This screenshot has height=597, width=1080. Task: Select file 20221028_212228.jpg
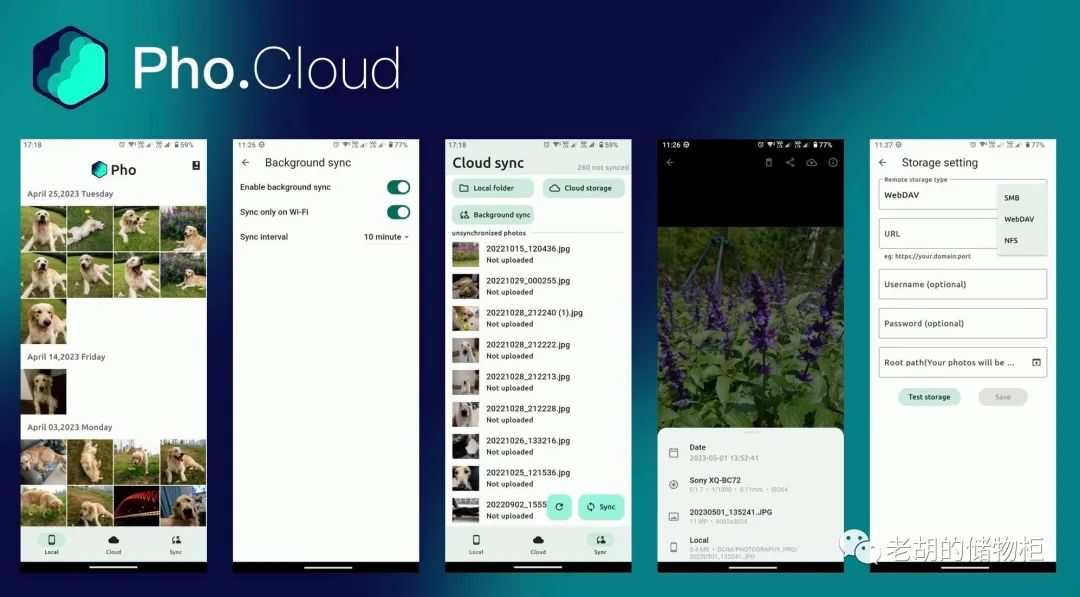tap(538, 414)
